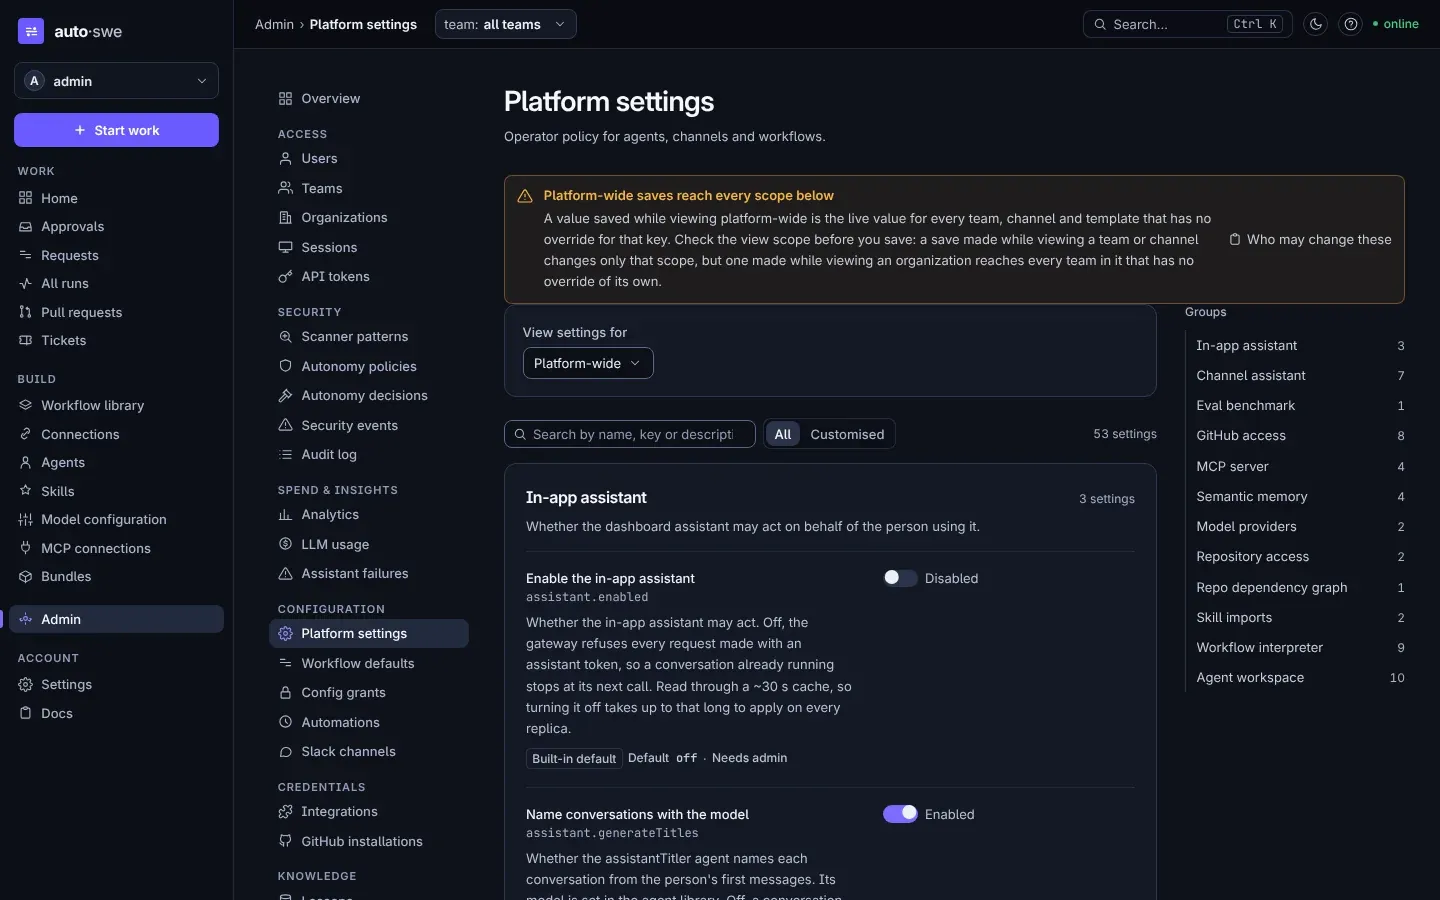
Task: Open the Audit log page
Action: pyautogui.click(x=369, y=454)
